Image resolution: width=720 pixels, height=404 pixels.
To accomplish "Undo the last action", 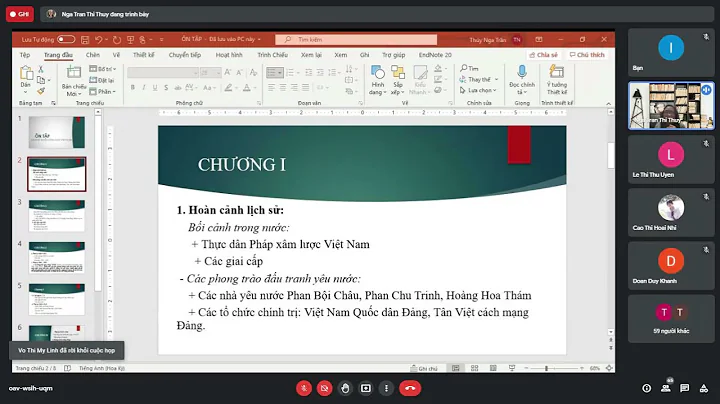I will pyautogui.click(x=99, y=40).
